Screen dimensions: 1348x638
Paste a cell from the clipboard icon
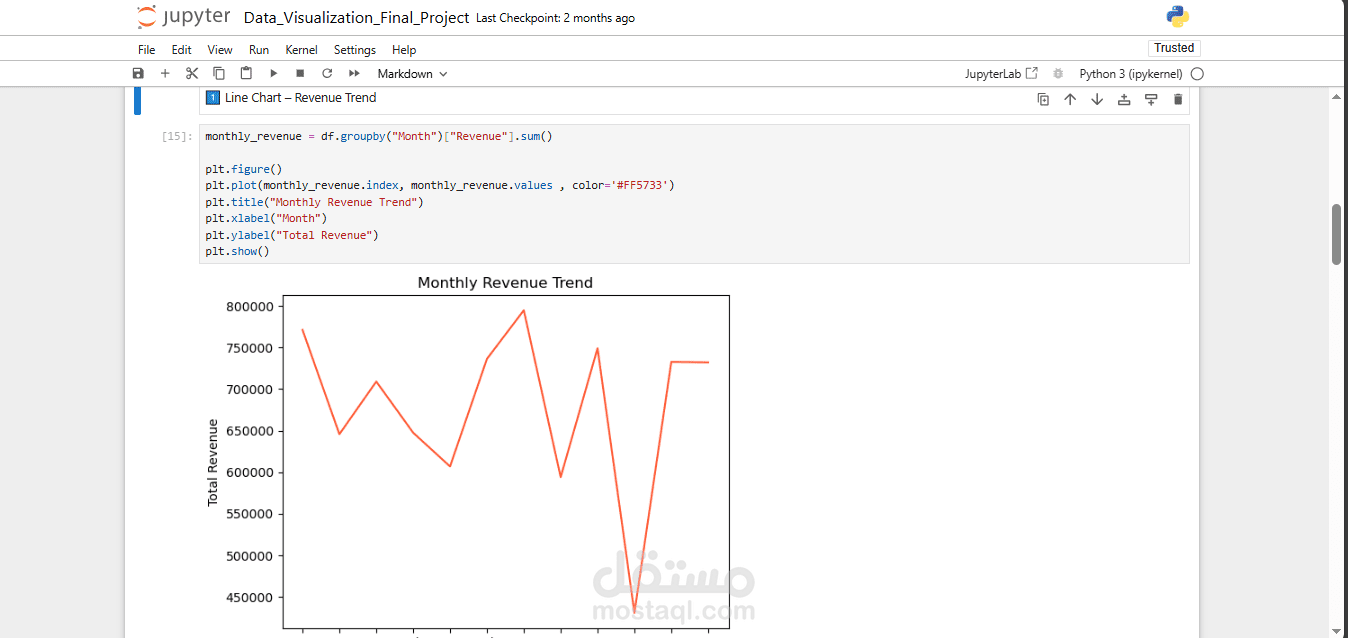click(x=246, y=73)
